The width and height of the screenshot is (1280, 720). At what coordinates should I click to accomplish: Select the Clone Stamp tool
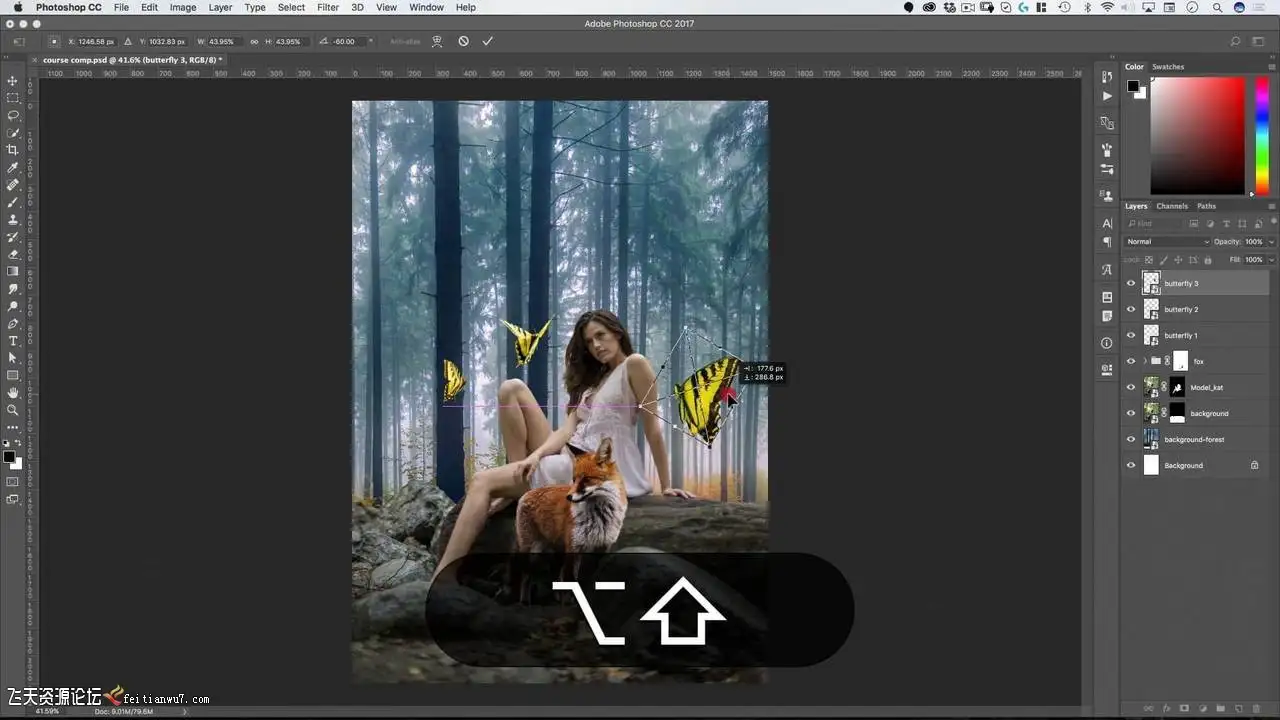point(13,219)
